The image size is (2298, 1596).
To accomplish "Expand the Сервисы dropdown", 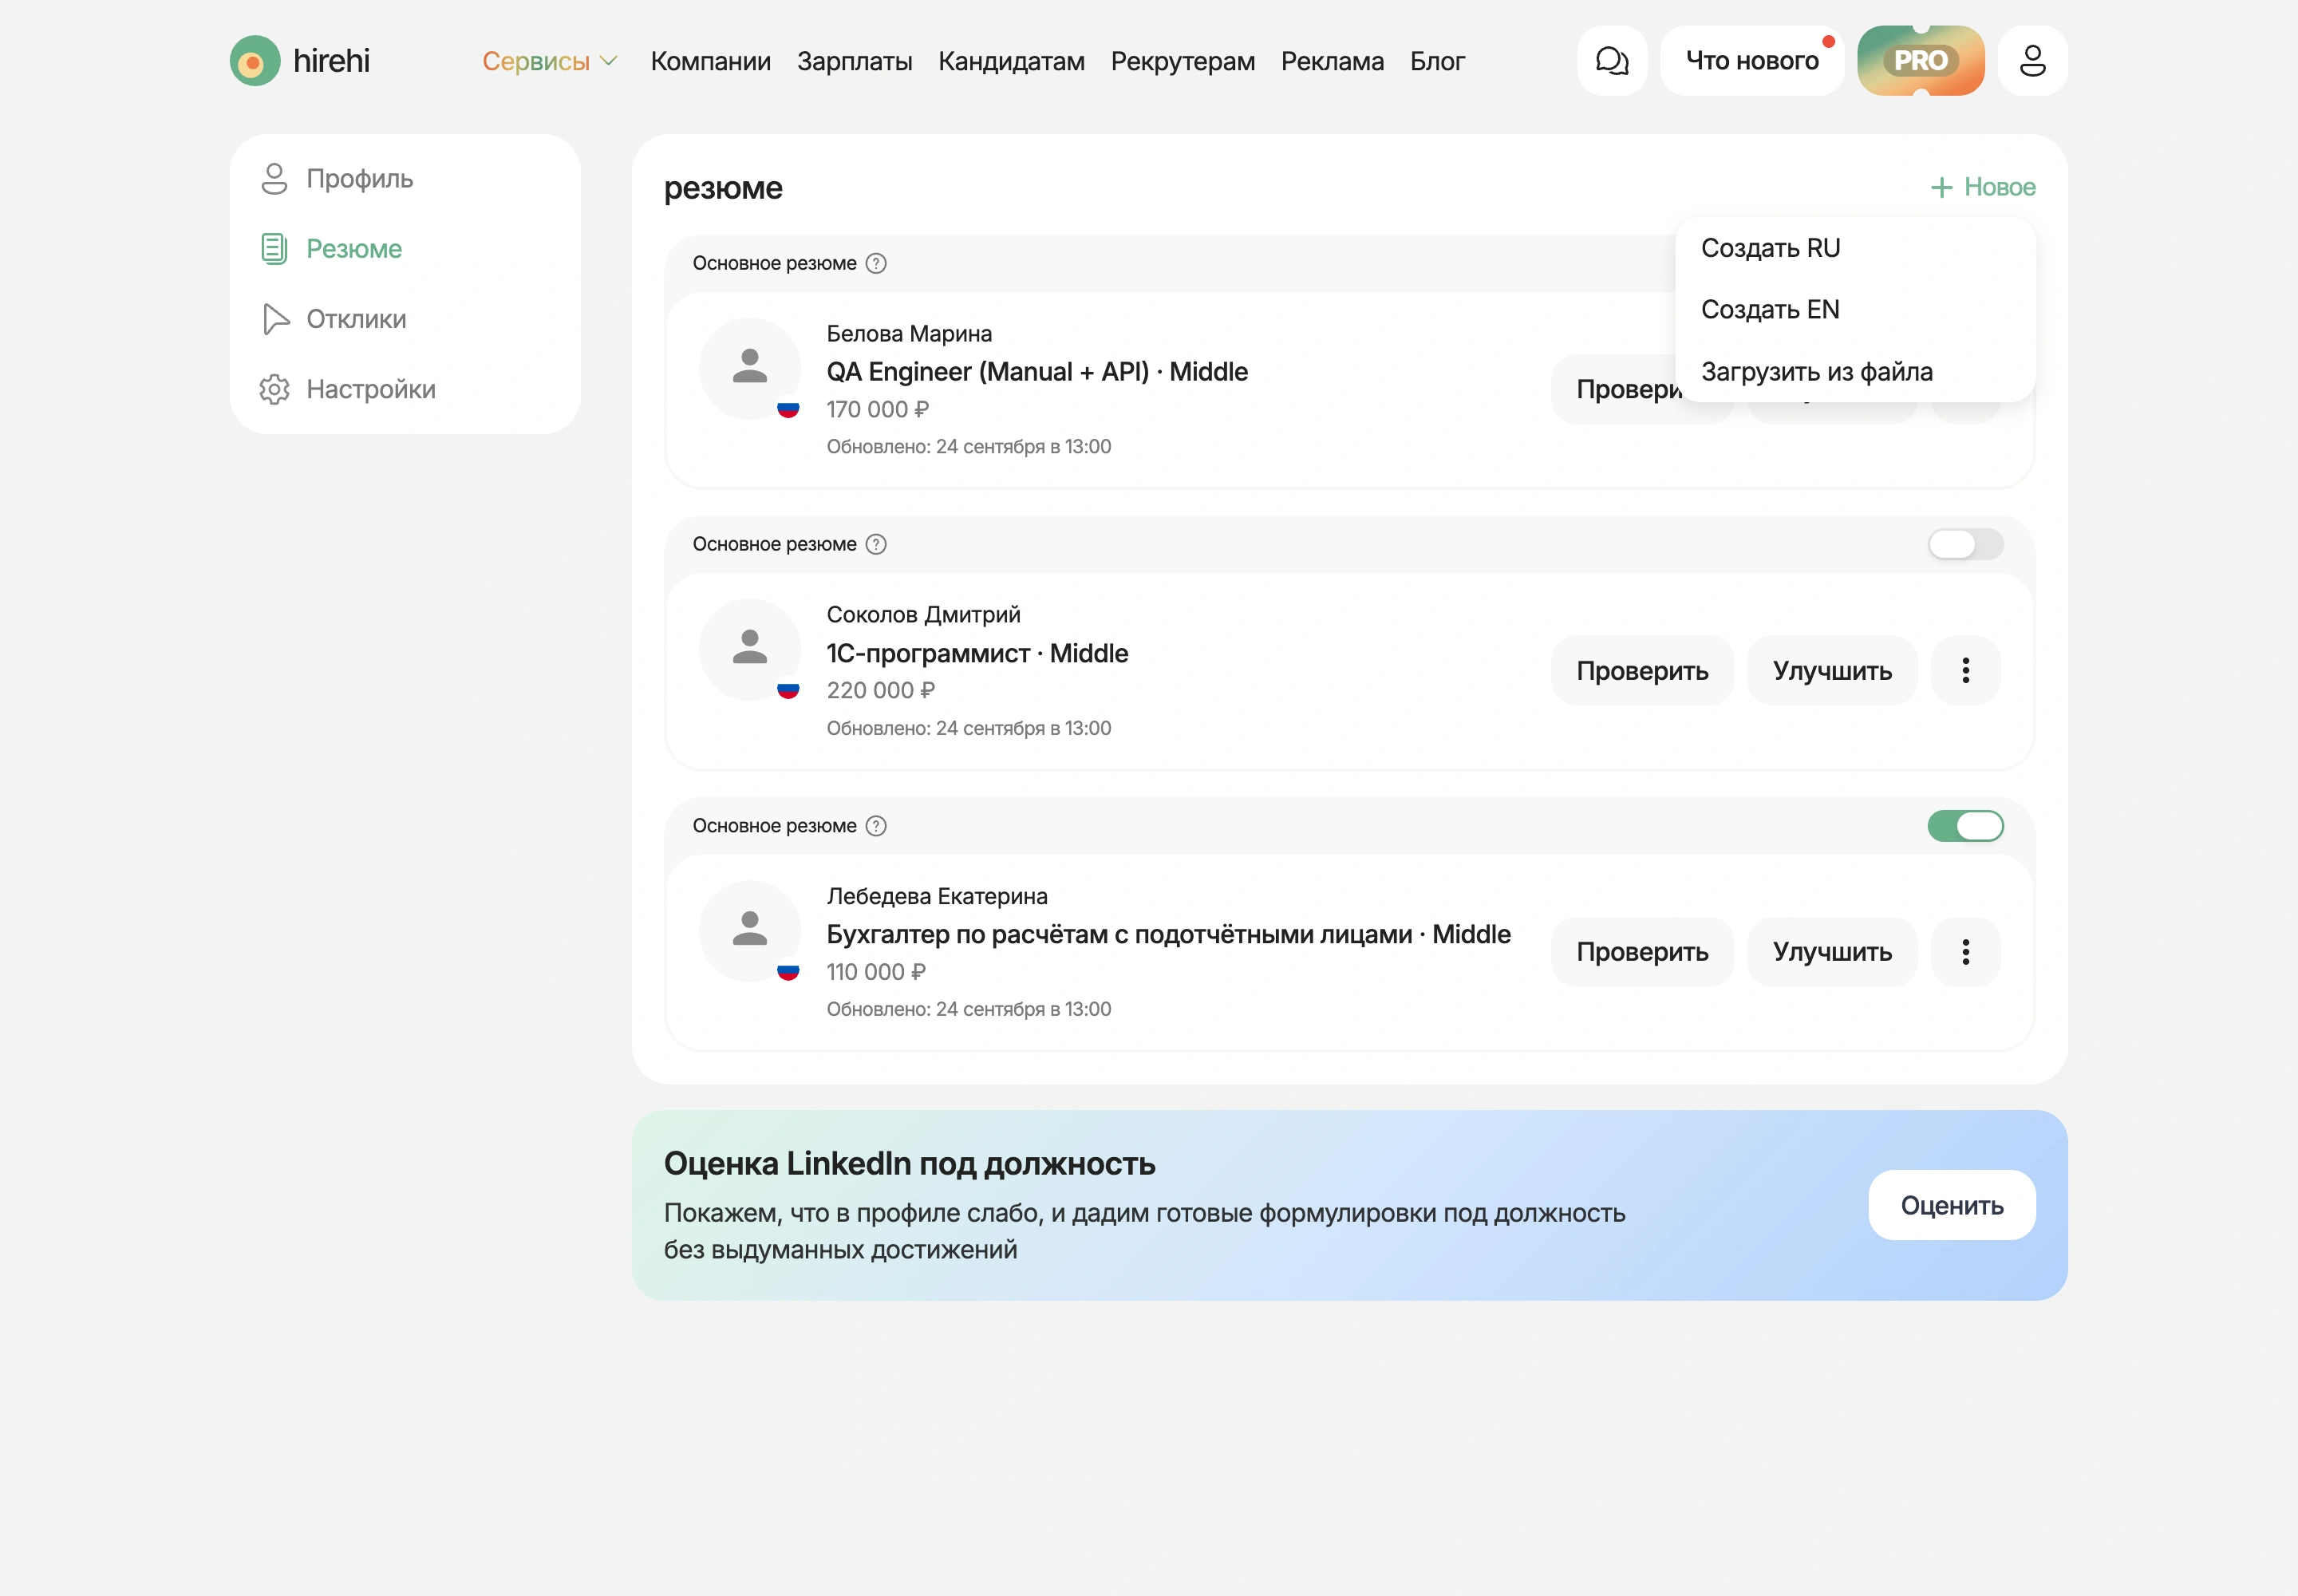I will coord(550,61).
